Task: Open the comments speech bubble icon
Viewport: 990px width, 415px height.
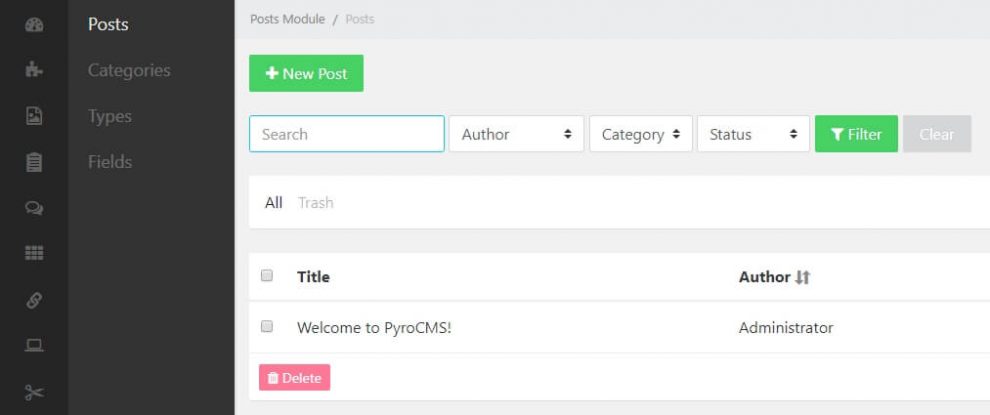Action: (x=34, y=208)
